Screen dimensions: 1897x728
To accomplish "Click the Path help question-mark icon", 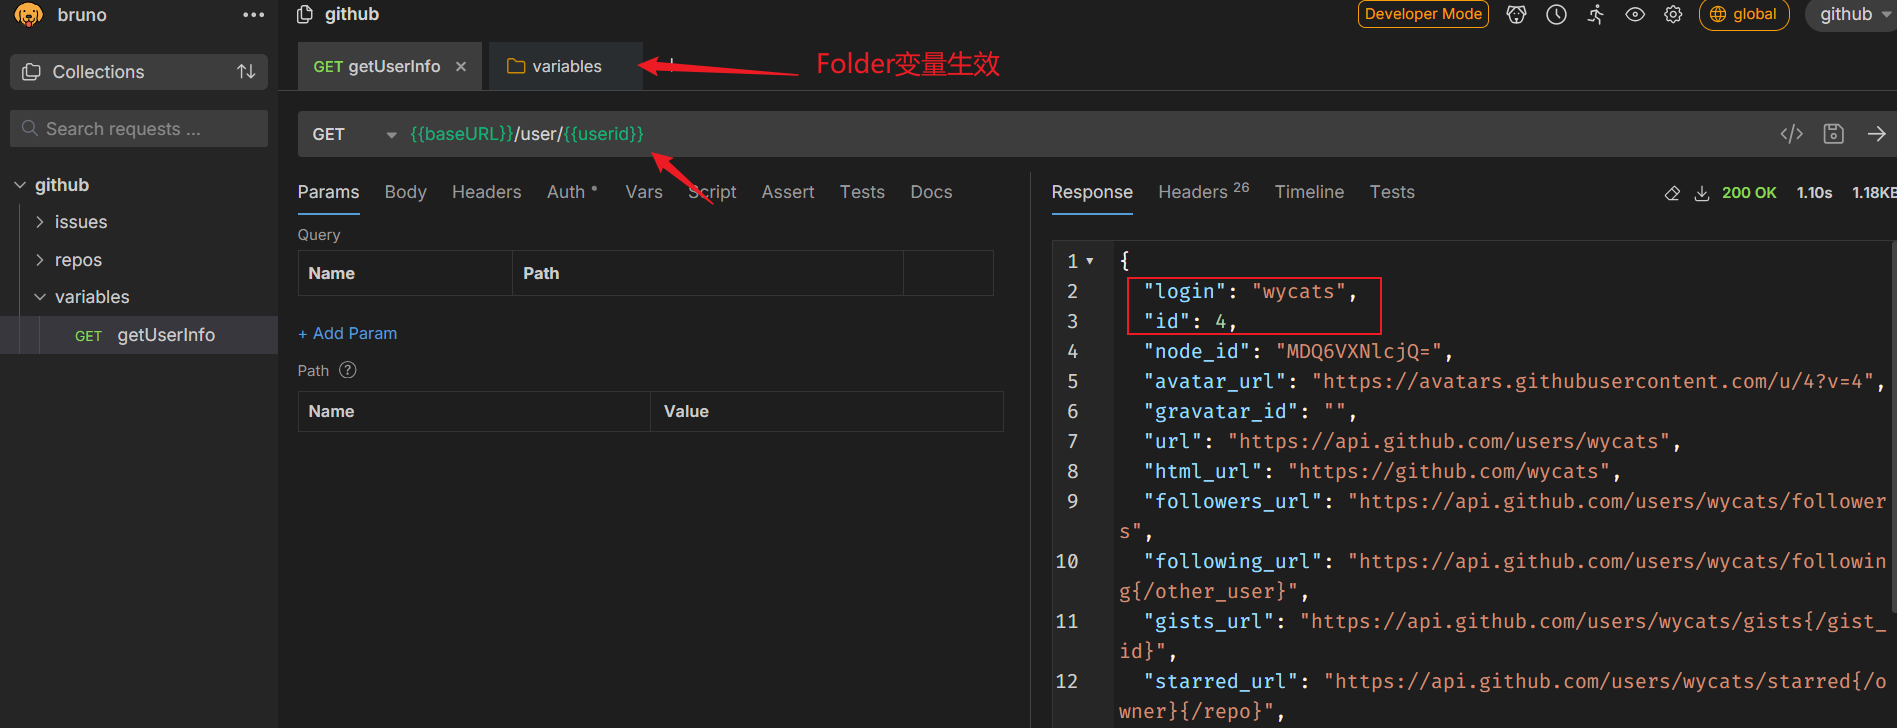I will coord(348,370).
